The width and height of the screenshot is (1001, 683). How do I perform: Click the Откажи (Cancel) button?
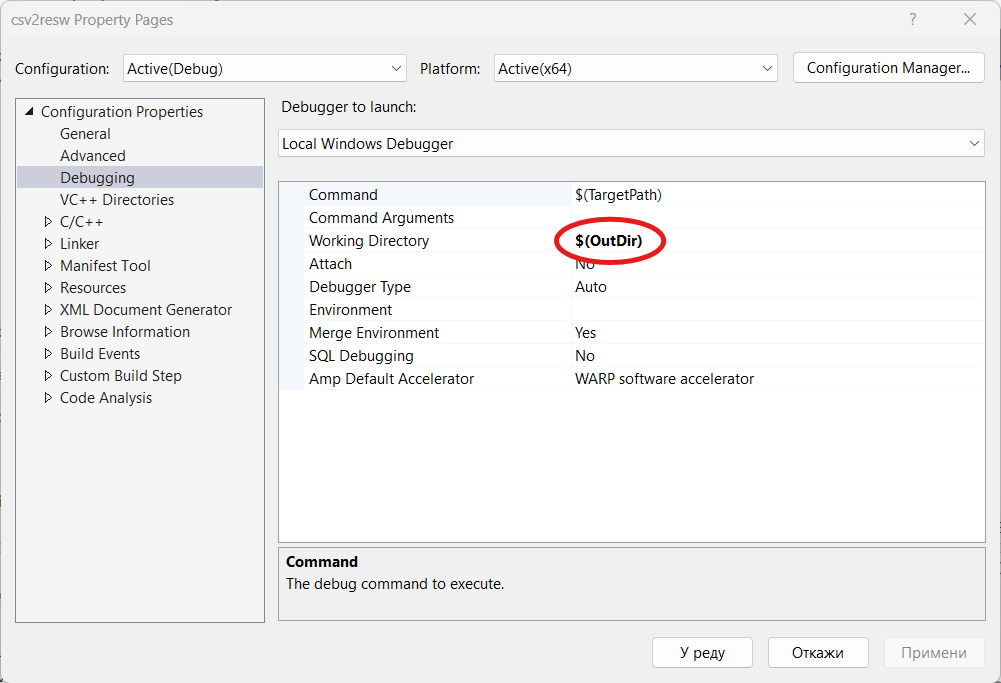coord(817,653)
